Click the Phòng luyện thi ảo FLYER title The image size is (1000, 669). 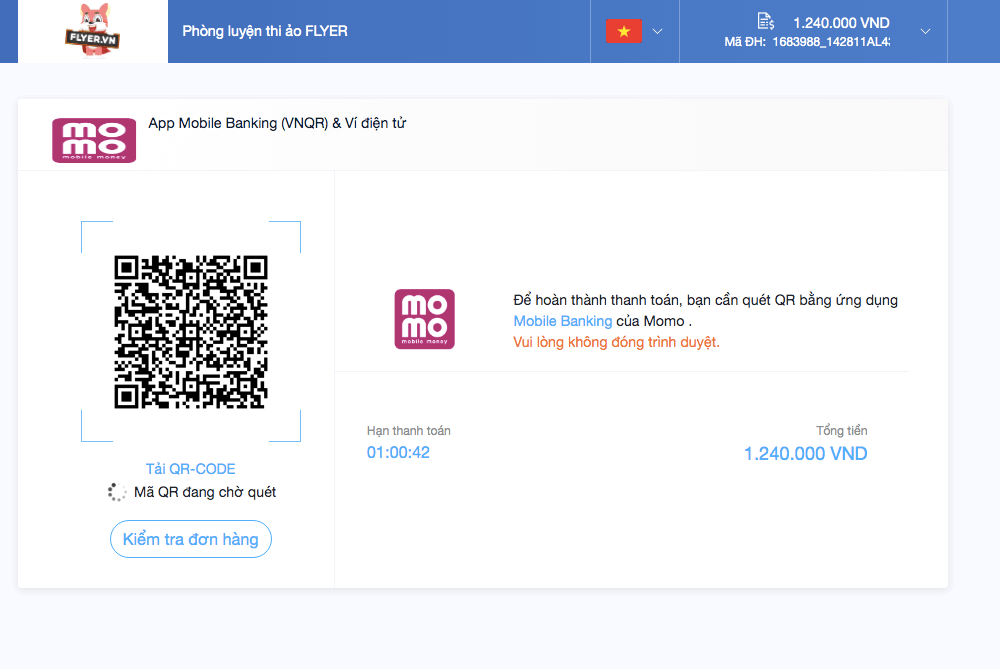(265, 31)
